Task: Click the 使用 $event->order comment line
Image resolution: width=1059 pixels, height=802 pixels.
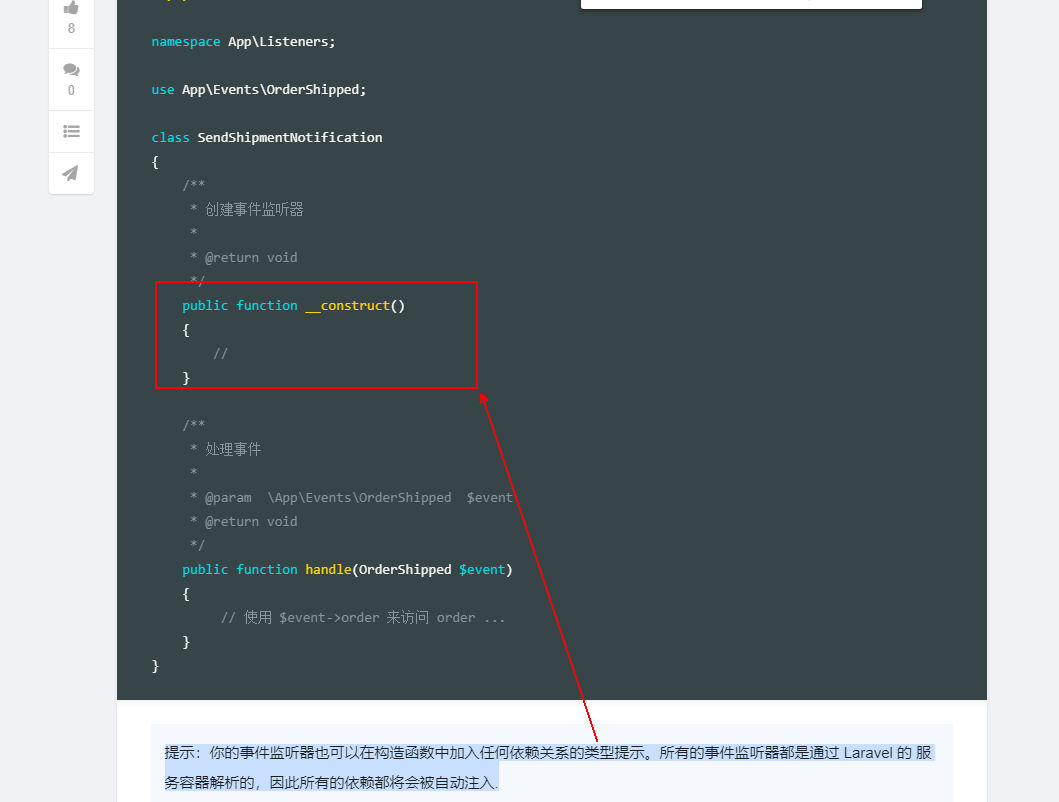Action: pos(363,618)
